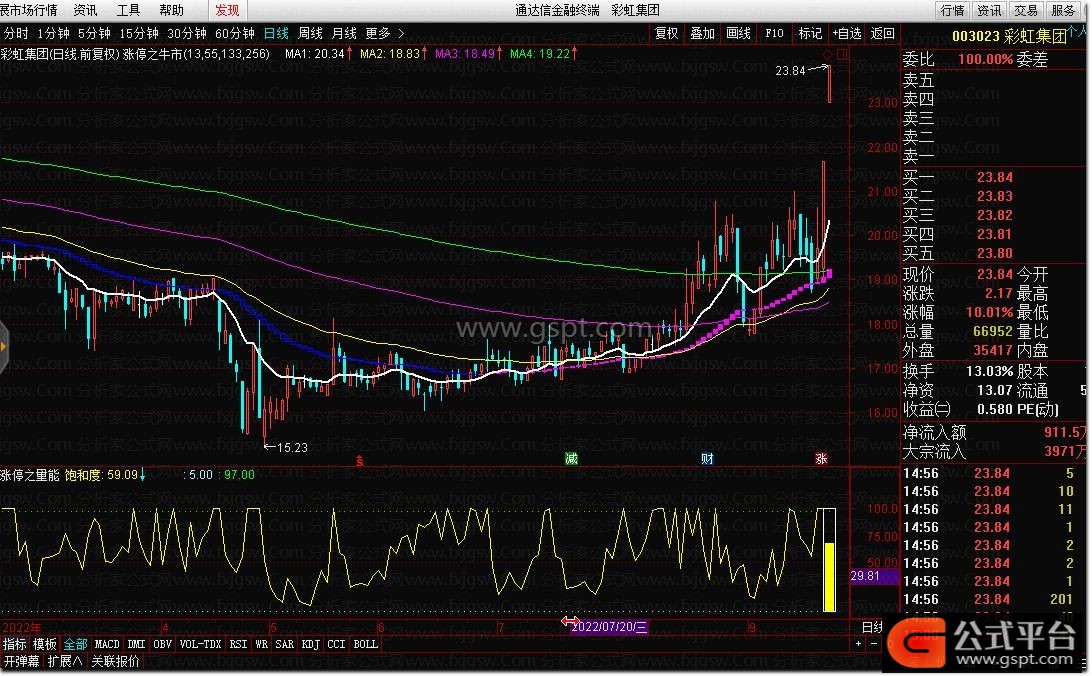The width and height of the screenshot is (1092, 676).
Task: Switch indicator to CCI
Action: click(x=336, y=644)
